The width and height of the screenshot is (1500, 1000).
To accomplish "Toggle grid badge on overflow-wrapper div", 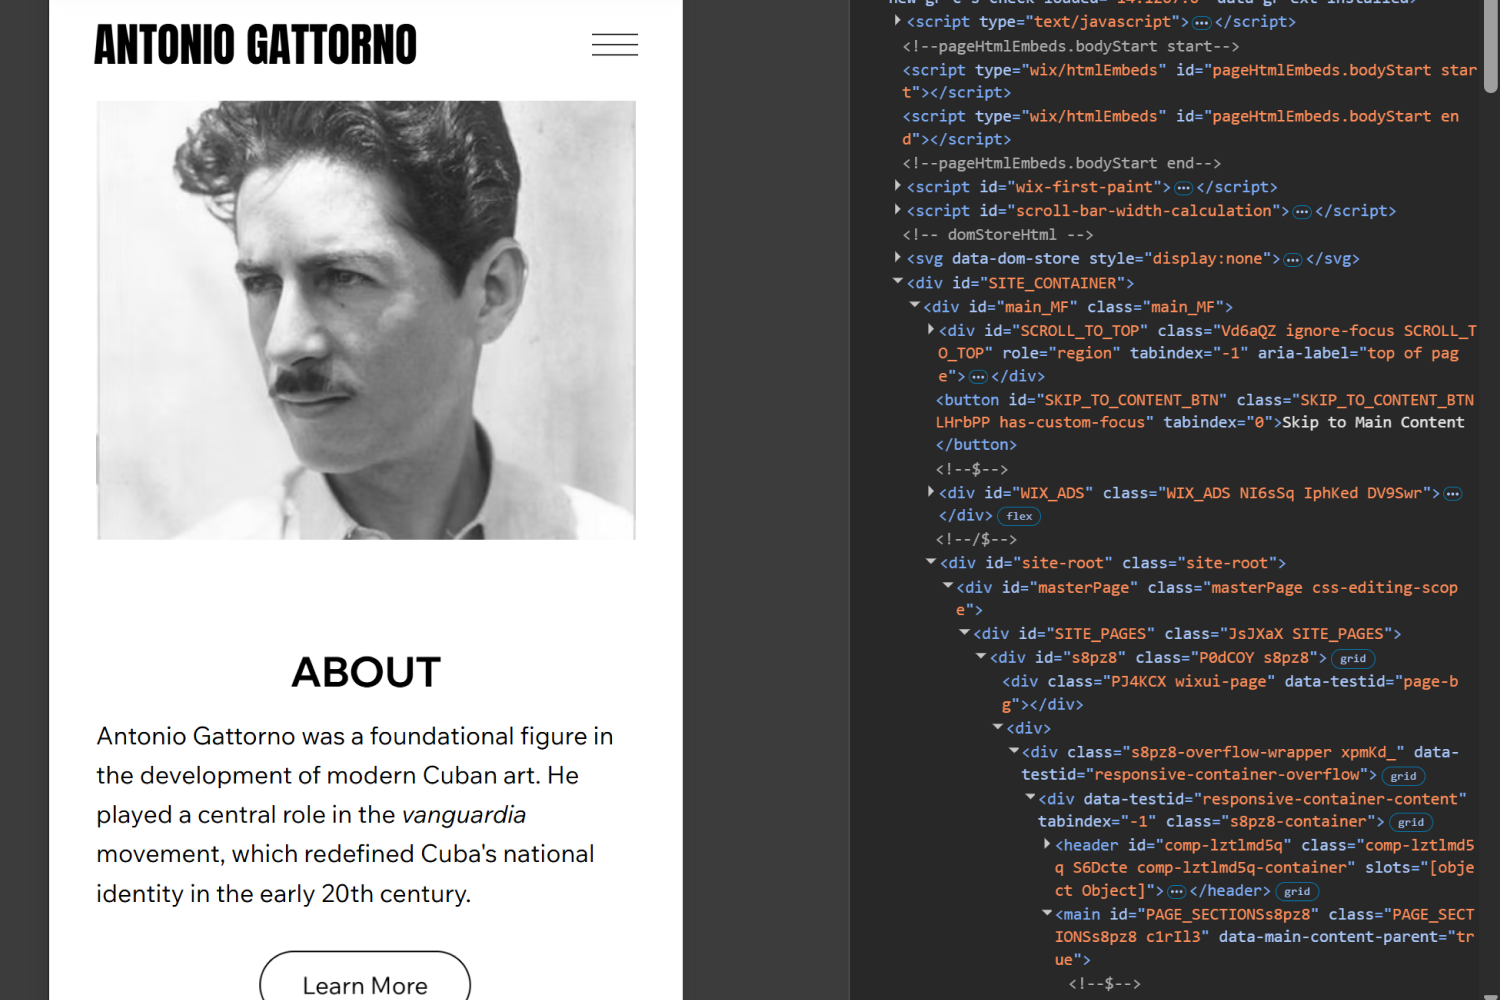I will pyautogui.click(x=1403, y=776).
